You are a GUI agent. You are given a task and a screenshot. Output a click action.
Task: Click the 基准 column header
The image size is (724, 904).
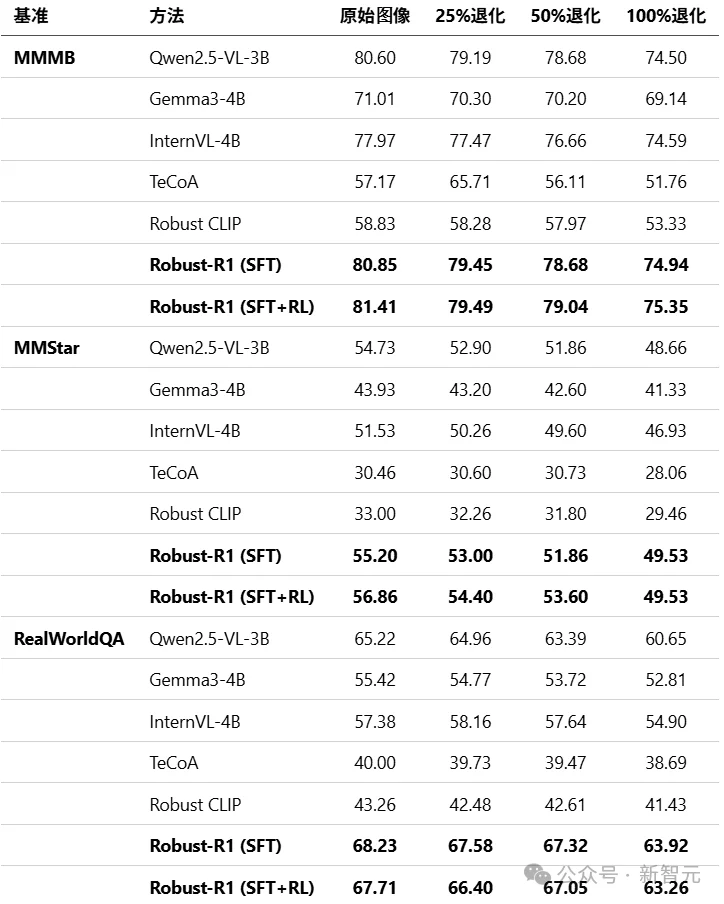pyautogui.click(x=31, y=16)
